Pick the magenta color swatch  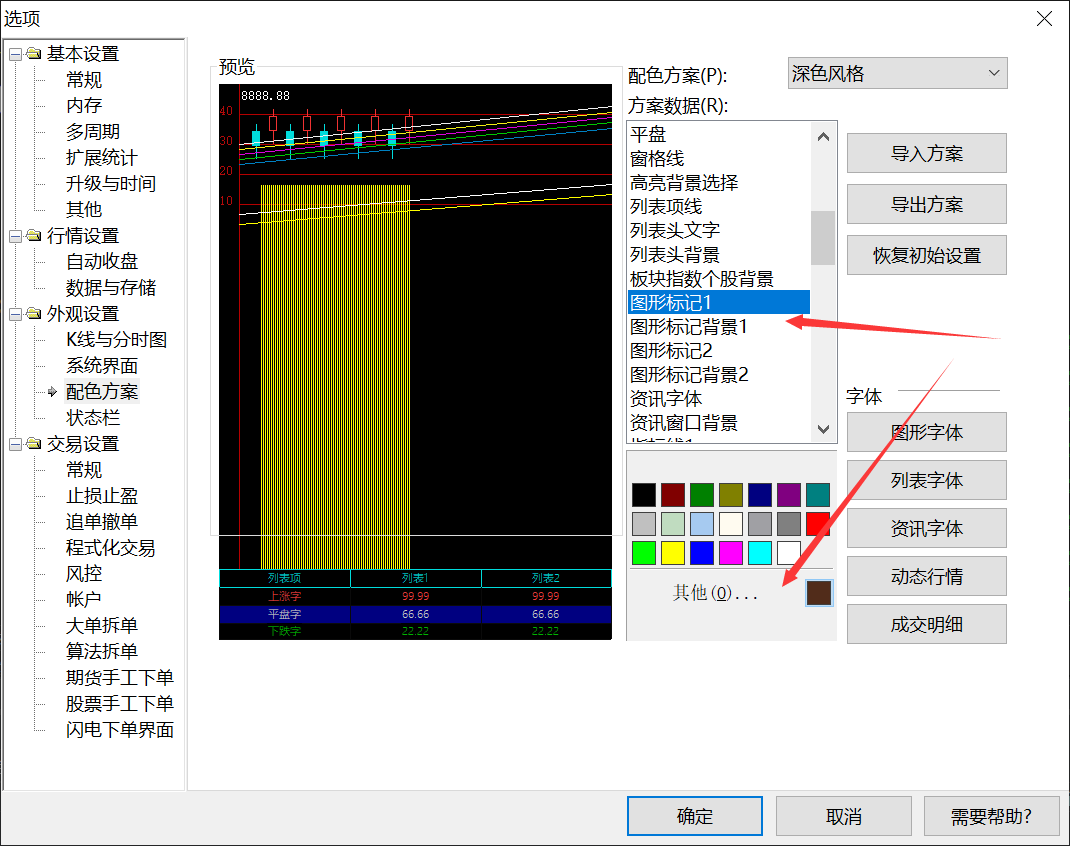tap(731, 553)
